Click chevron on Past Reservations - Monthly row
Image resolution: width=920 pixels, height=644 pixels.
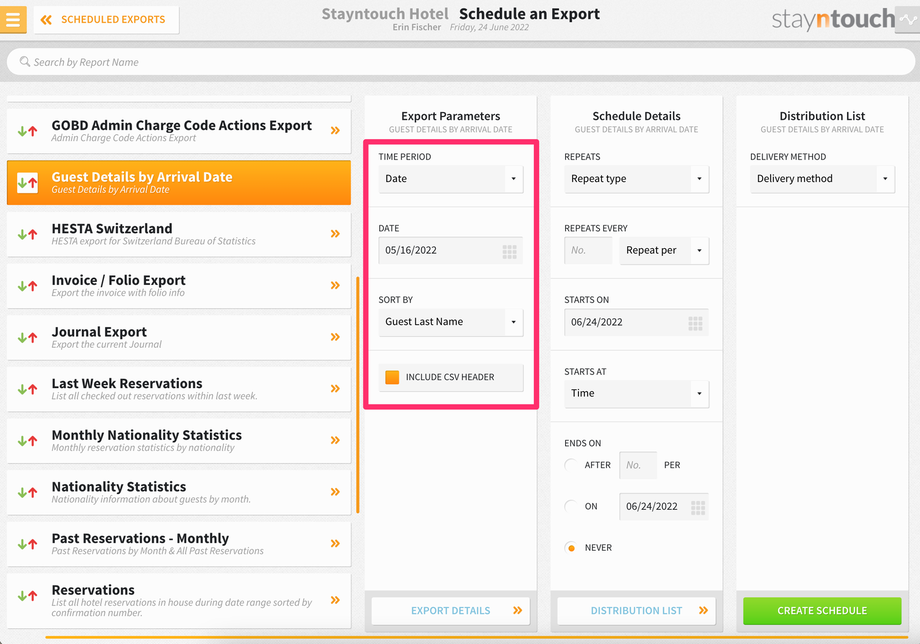coord(335,543)
